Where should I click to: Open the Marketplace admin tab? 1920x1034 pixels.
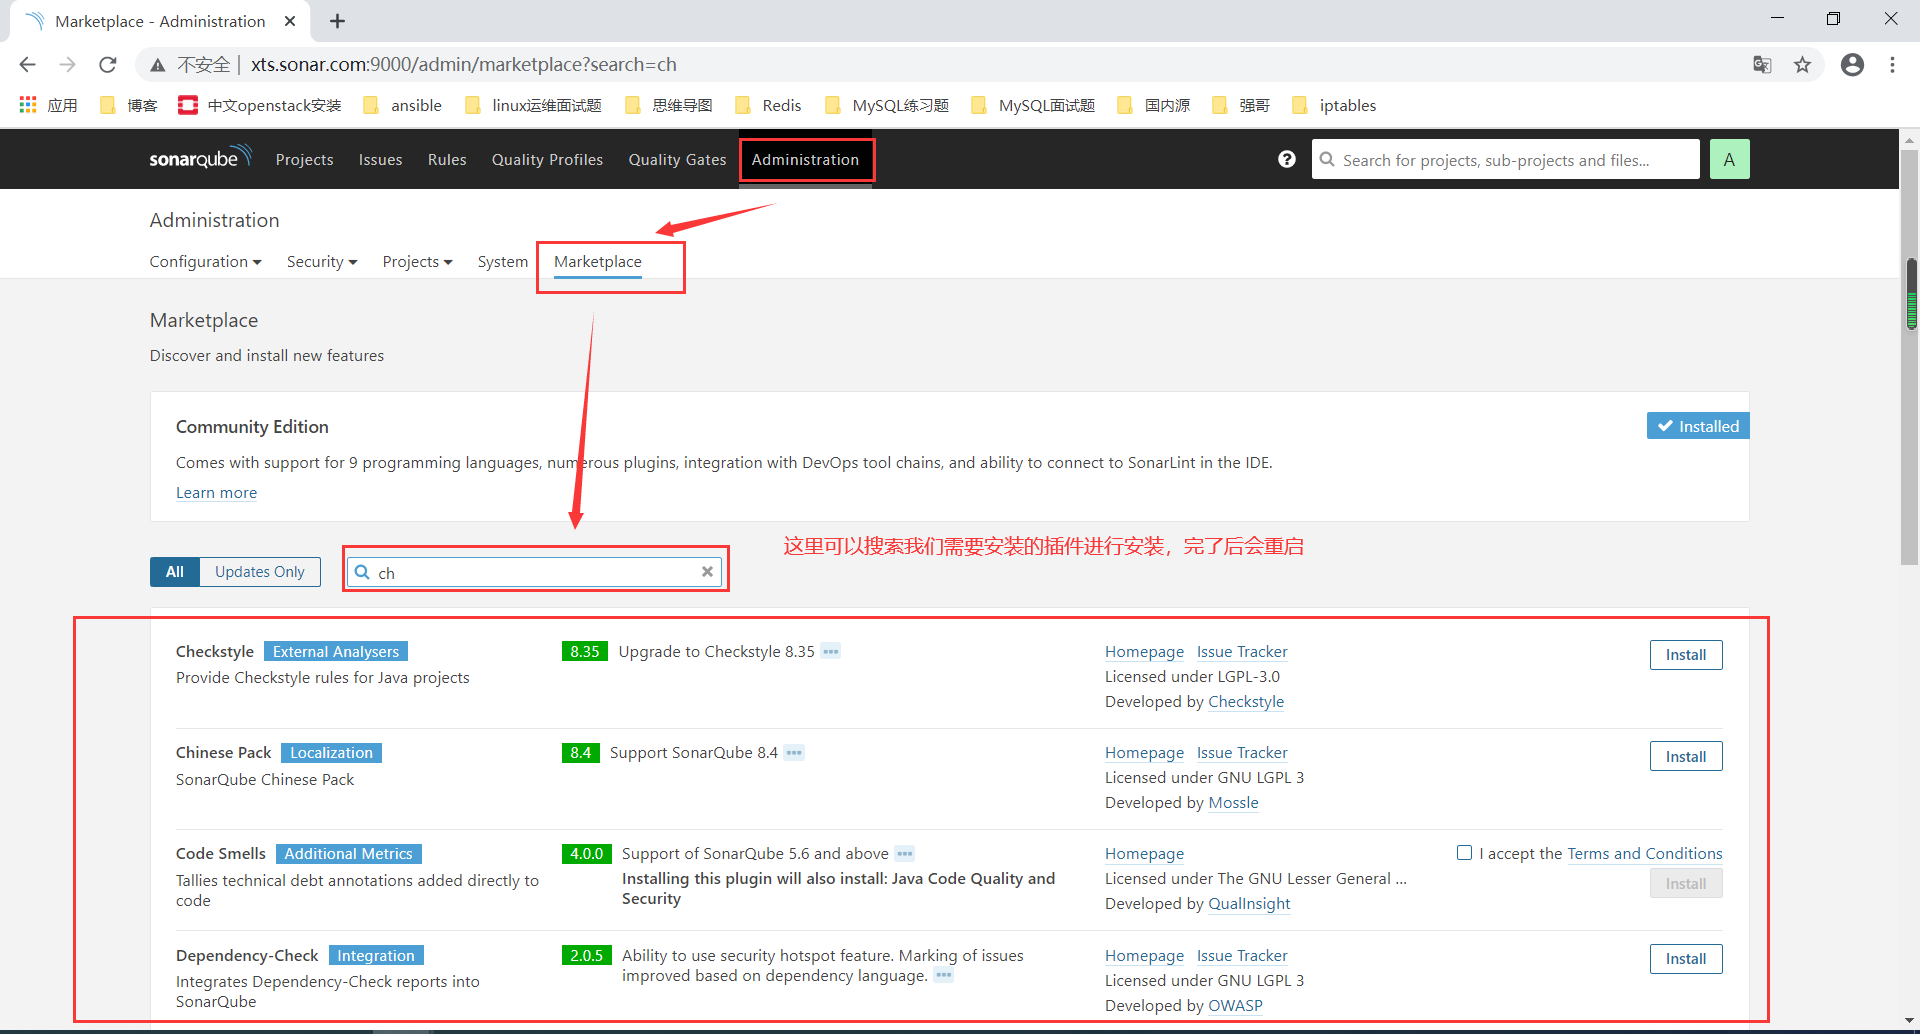coord(598,262)
